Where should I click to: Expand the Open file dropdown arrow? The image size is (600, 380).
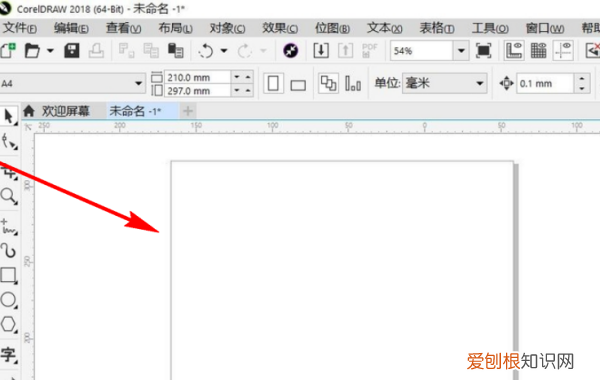click(50, 51)
